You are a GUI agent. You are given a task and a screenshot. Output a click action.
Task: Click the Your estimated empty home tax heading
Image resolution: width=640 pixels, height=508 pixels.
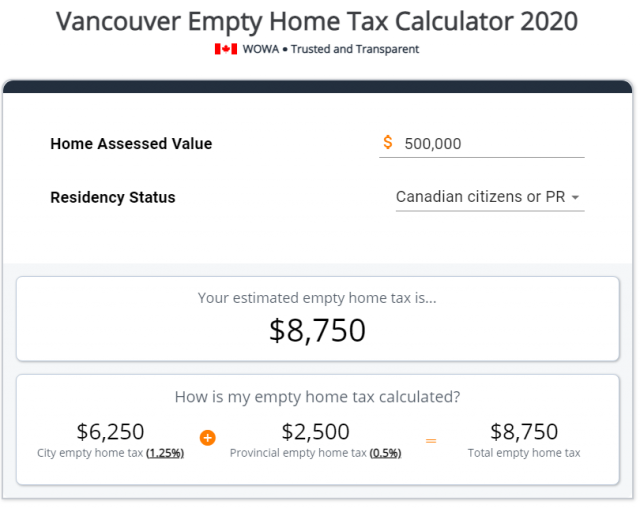[317, 298]
